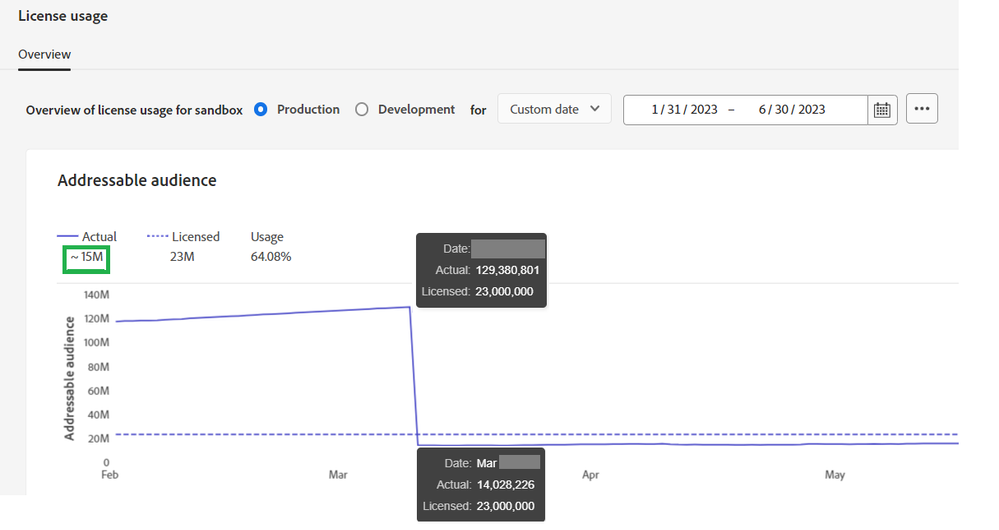
Task: Switch to the Overview tab
Action: tap(44, 54)
